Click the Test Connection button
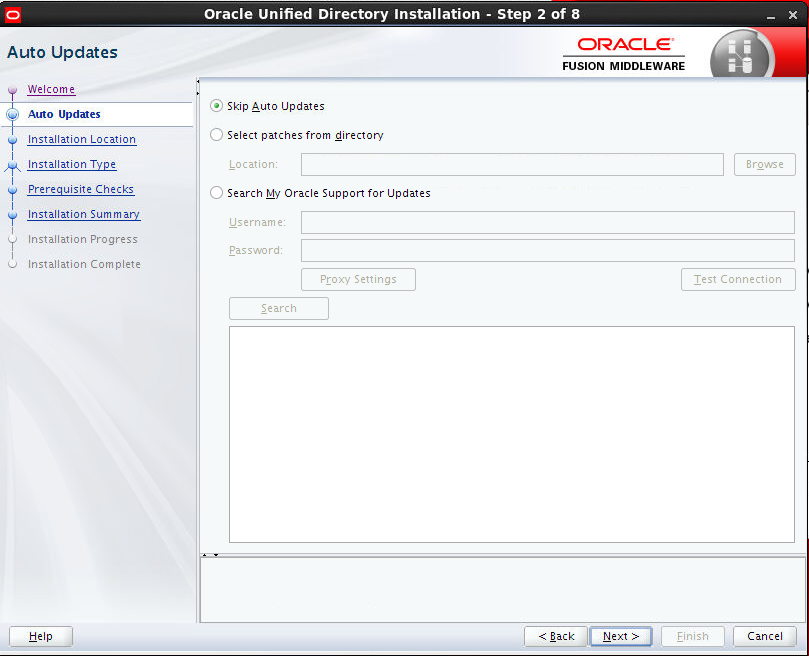The height and width of the screenshot is (656, 809). (x=738, y=279)
